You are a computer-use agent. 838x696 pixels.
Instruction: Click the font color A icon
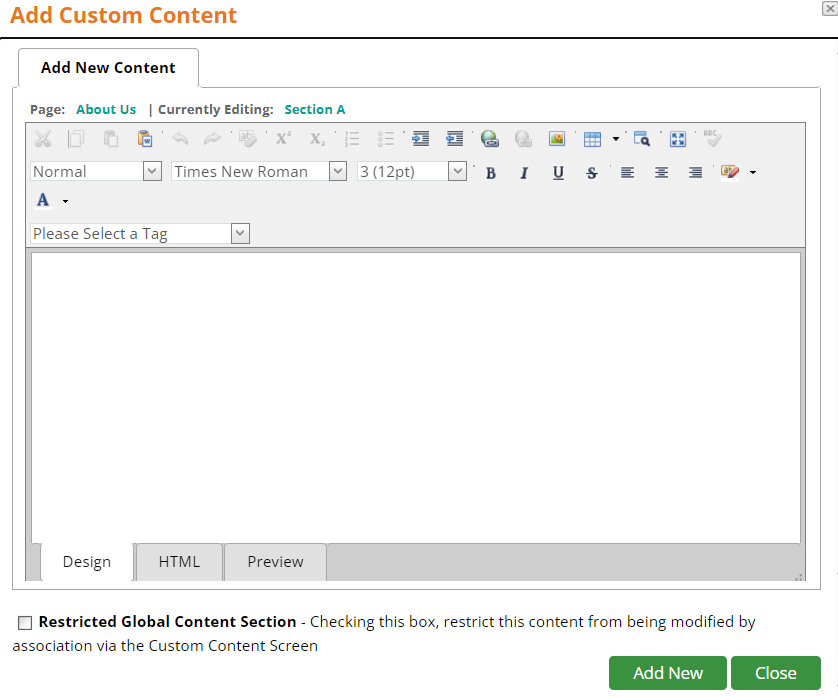tap(43, 200)
